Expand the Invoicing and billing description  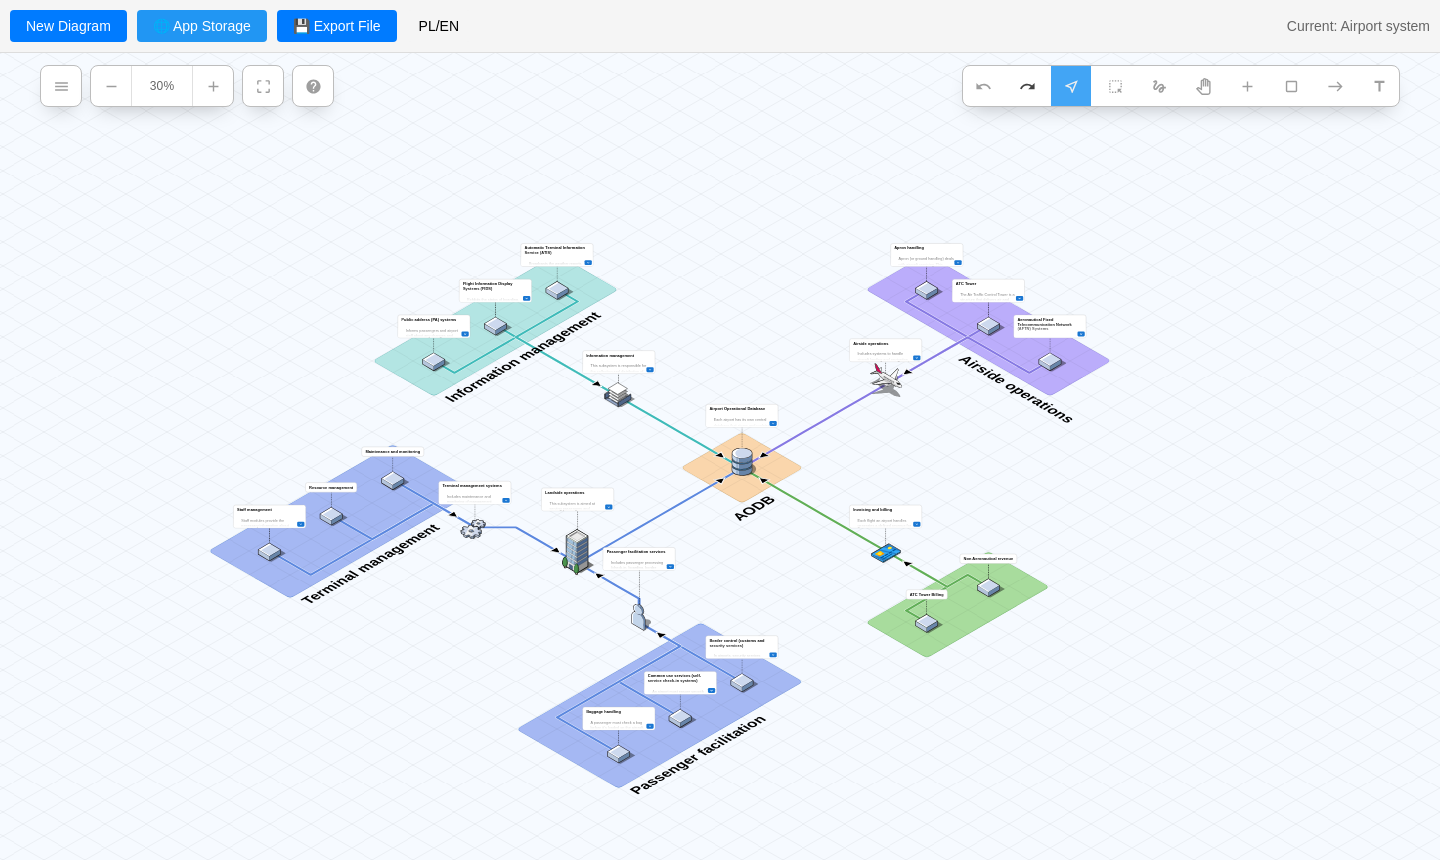coord(917,524)
